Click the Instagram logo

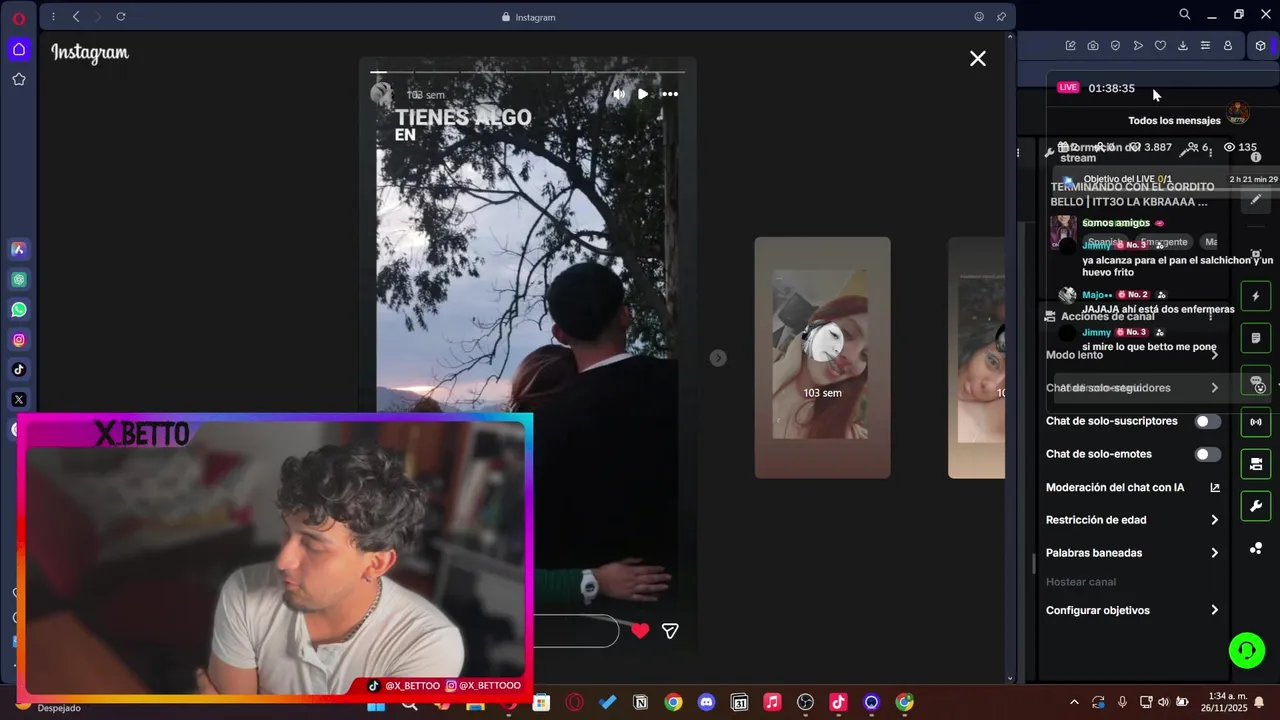tap(90, 53)
